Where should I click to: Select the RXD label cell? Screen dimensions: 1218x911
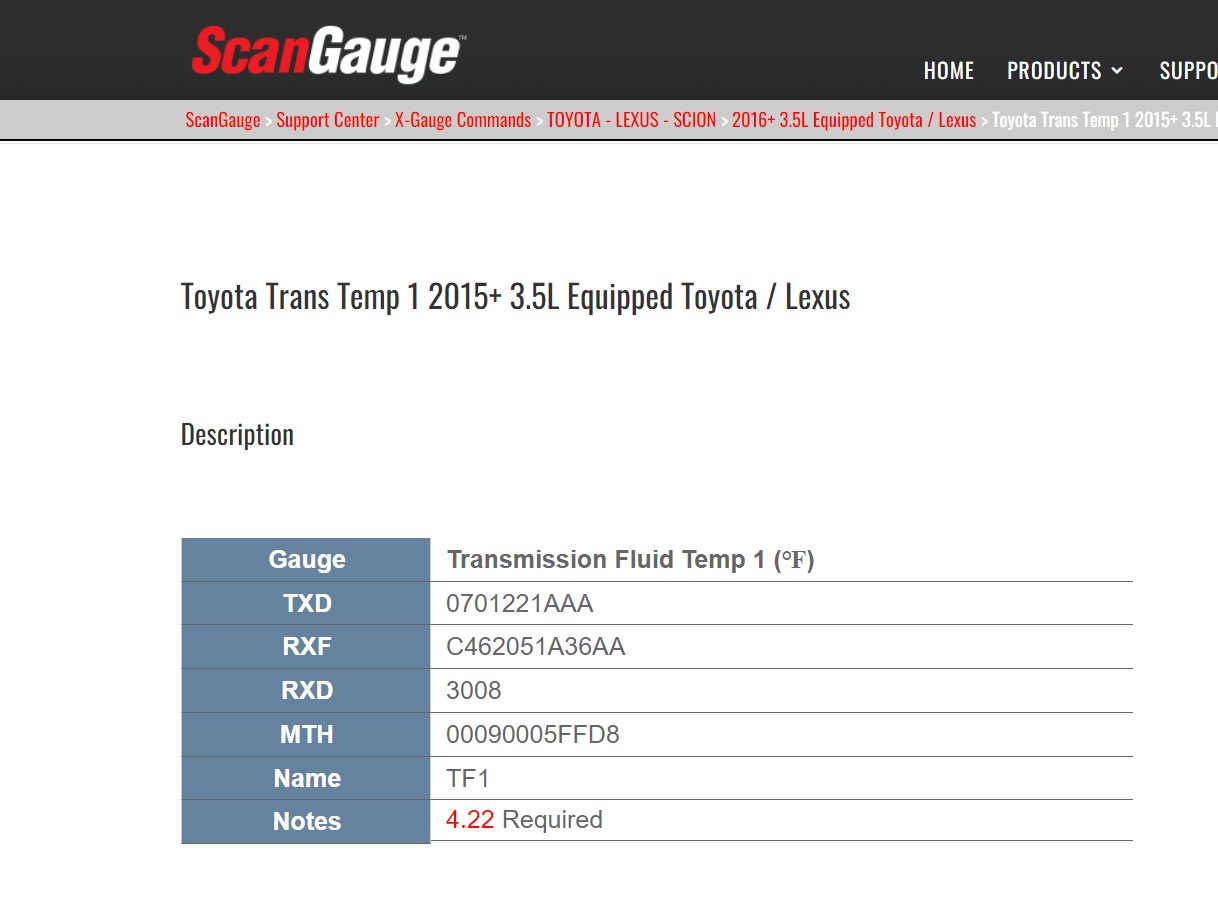(306, 691)
